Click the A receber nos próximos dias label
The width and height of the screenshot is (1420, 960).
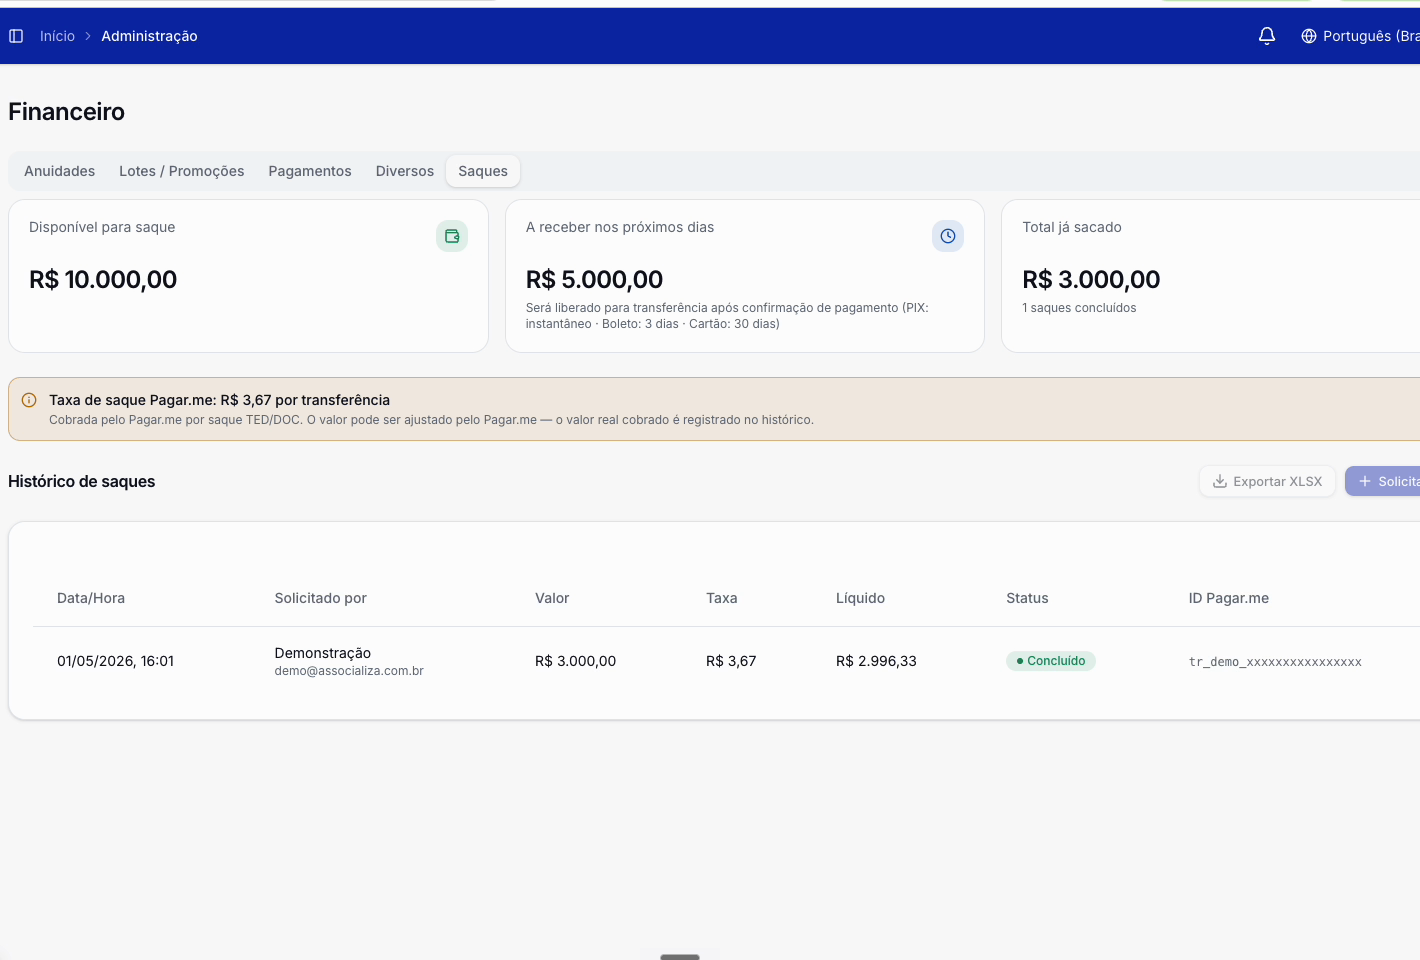tap(620, 227)
